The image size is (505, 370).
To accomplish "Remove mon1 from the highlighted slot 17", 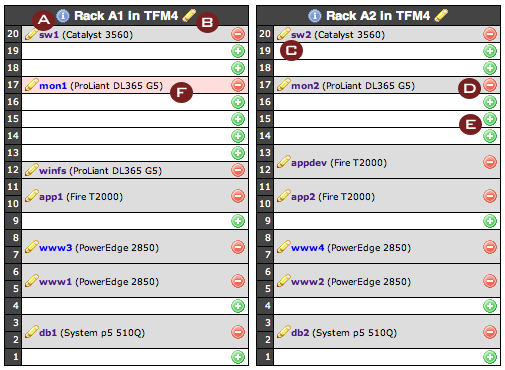I will tap(238, 85).
